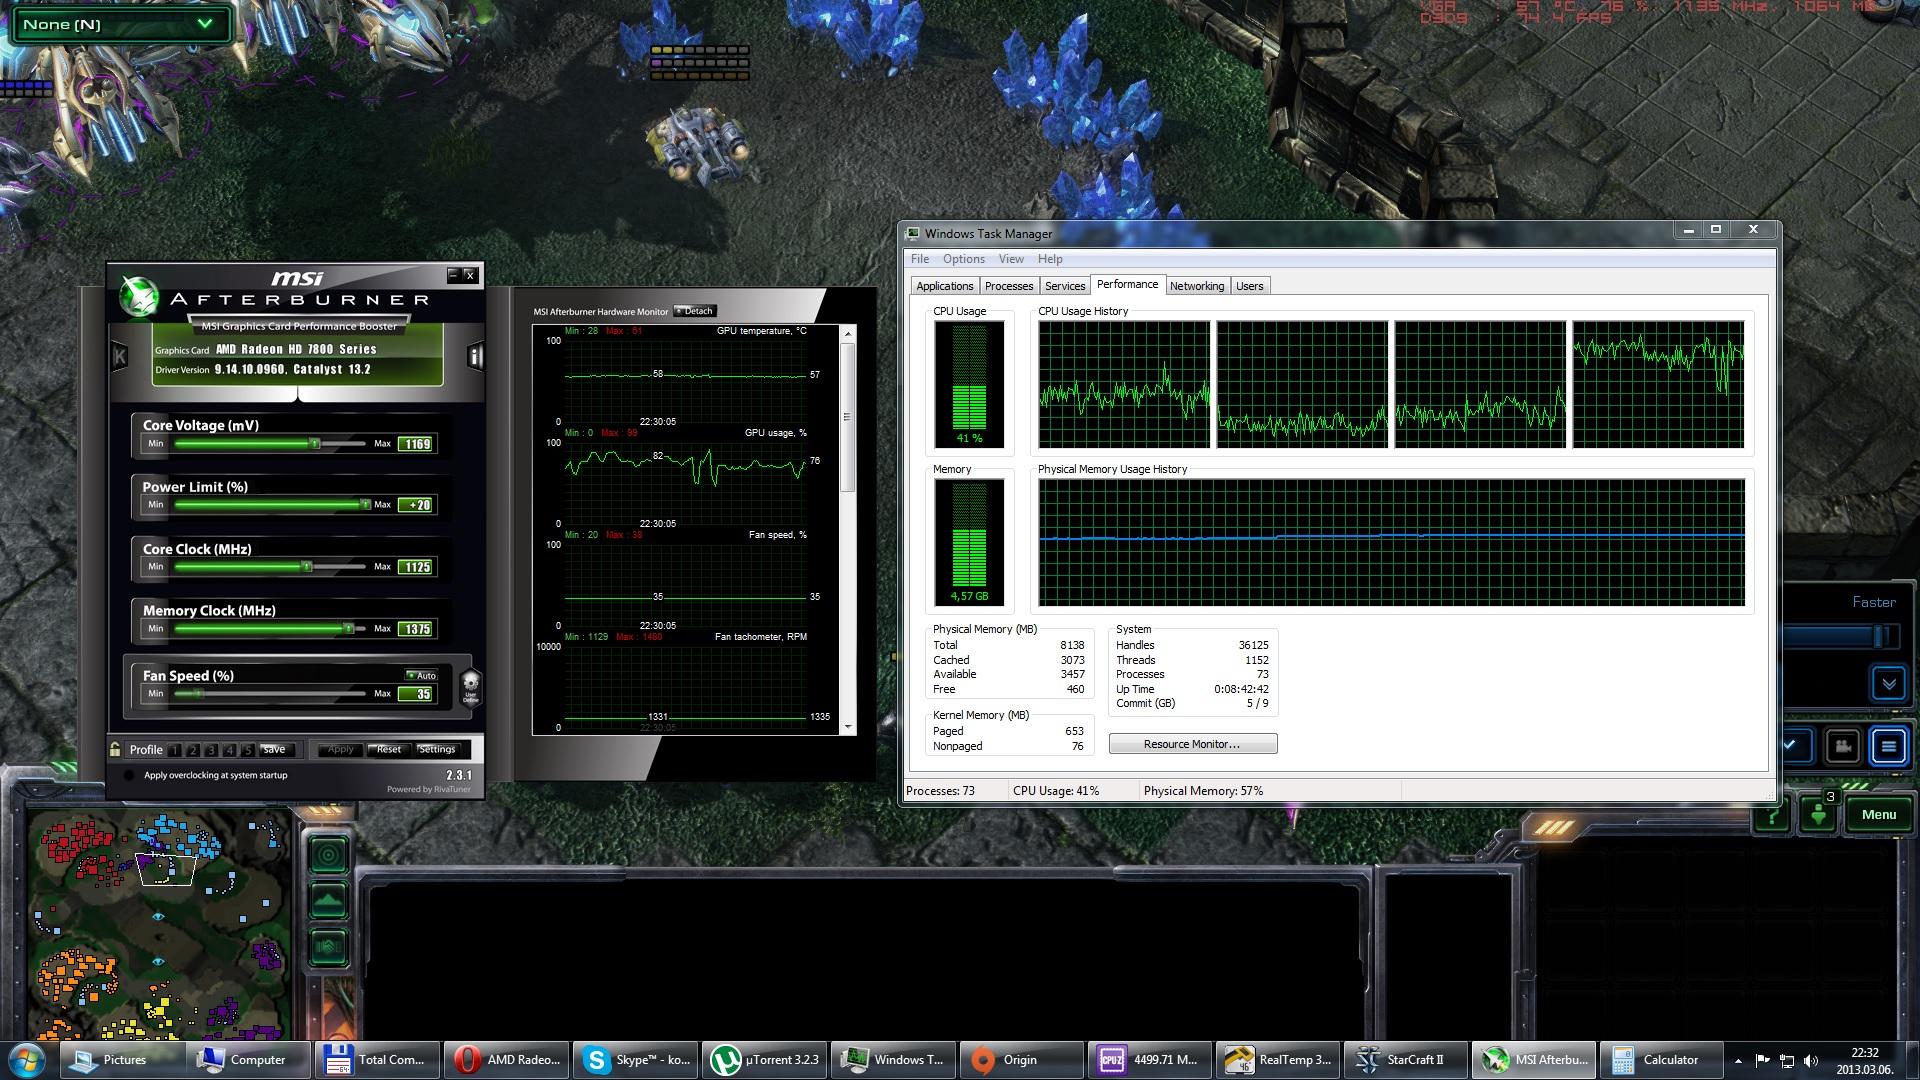Open Calculator from the taskbar
Image resolution: width=1920 pixels, height=1080 pixels.
1662,1060
